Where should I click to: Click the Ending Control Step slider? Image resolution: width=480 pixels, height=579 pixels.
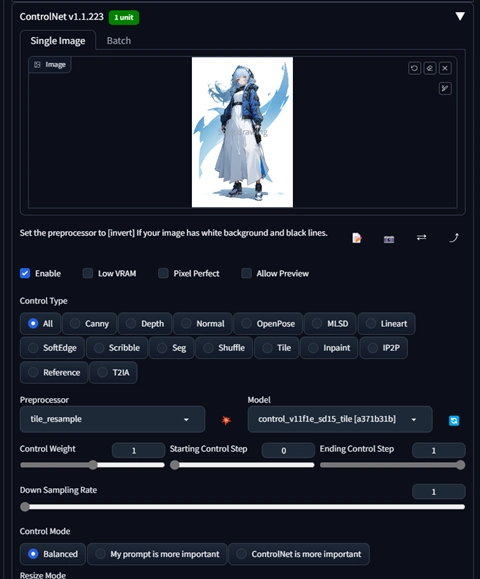tap(392, 465)
